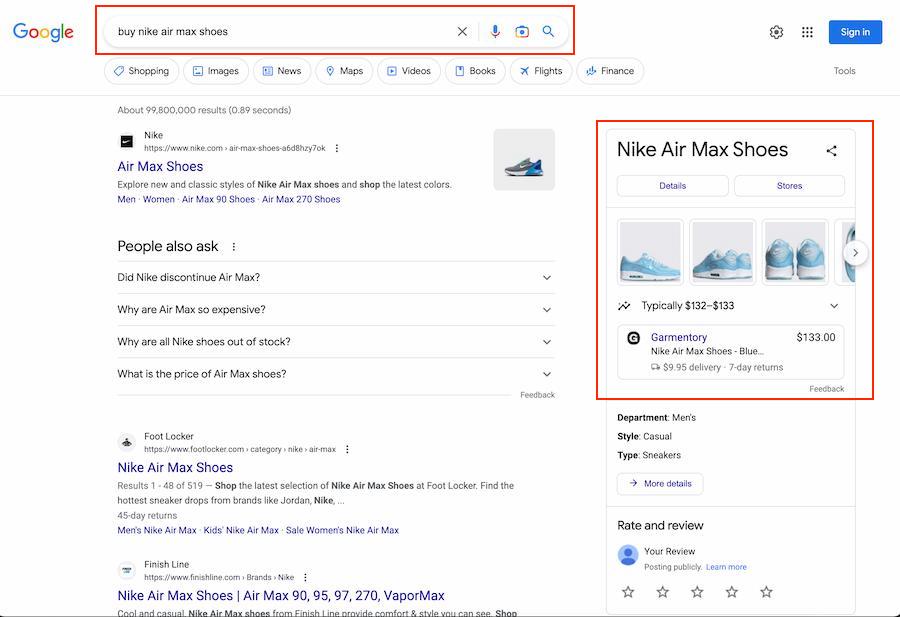Screen dimensions: 900x617
Task: Click Learn more next to Posting publicly
Action: coord(726,567)
